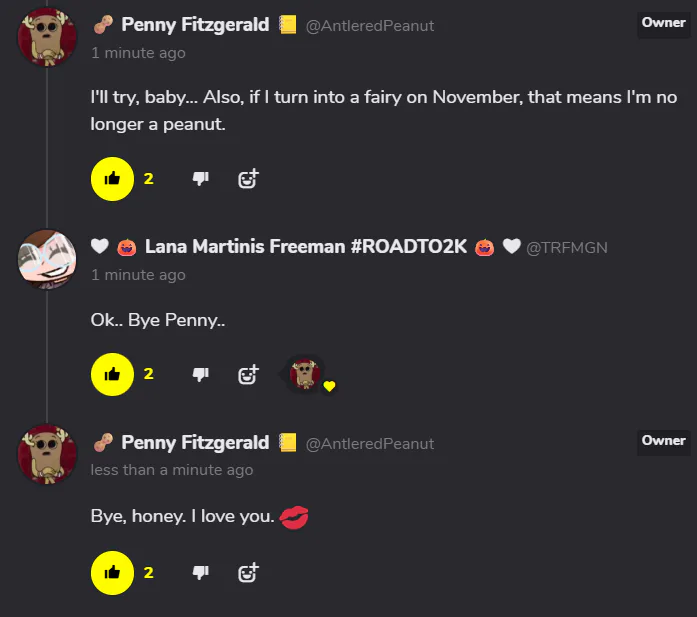
Task: Unlike the "Bye, honey. I love you" comment
Action: click(x=112, y=573)
